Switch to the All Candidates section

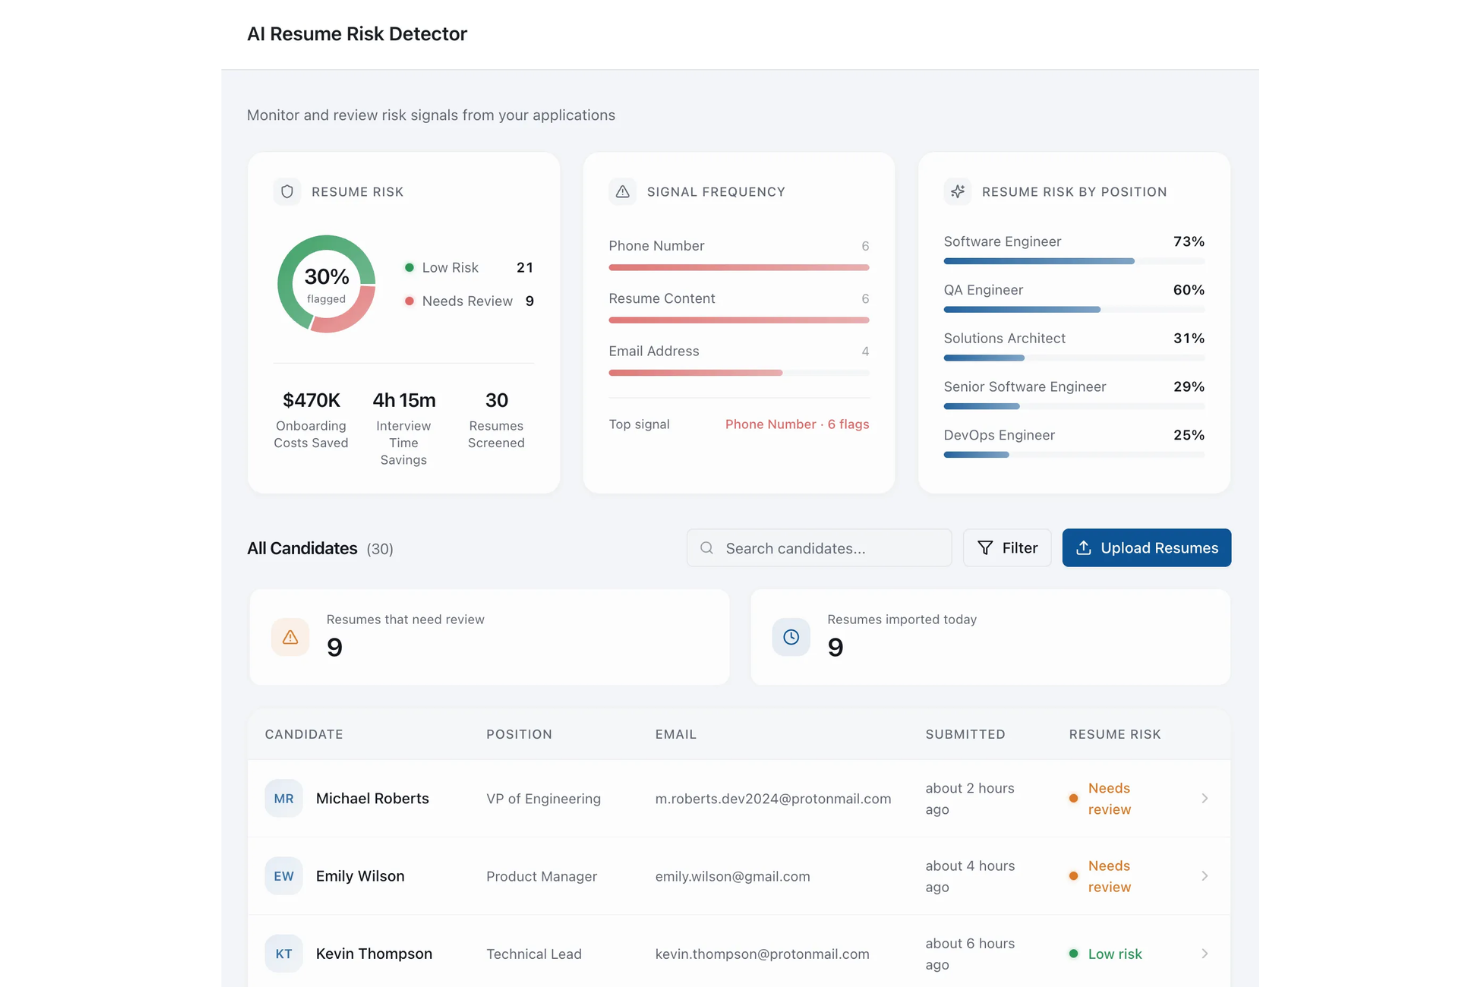[x=301, y=548]
